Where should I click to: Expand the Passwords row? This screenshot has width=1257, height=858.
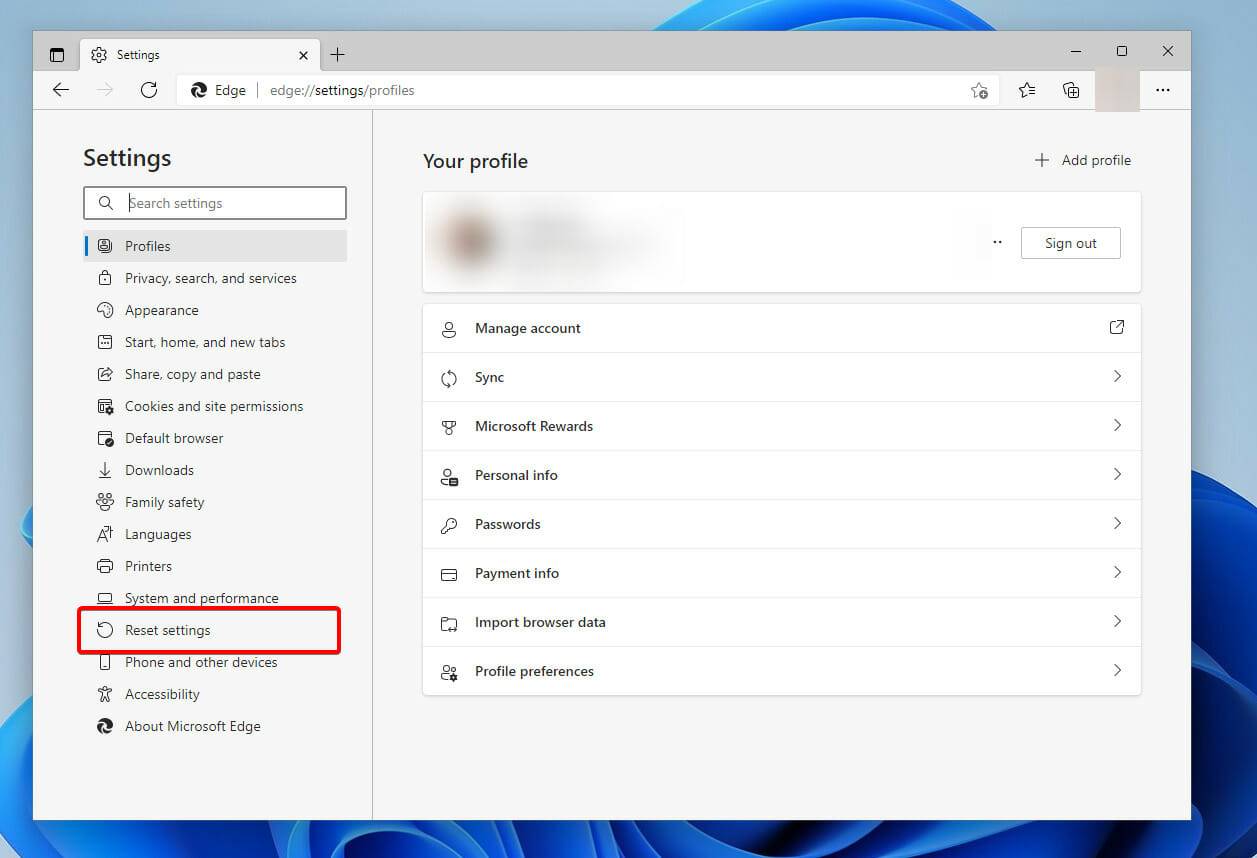point(781,524)
